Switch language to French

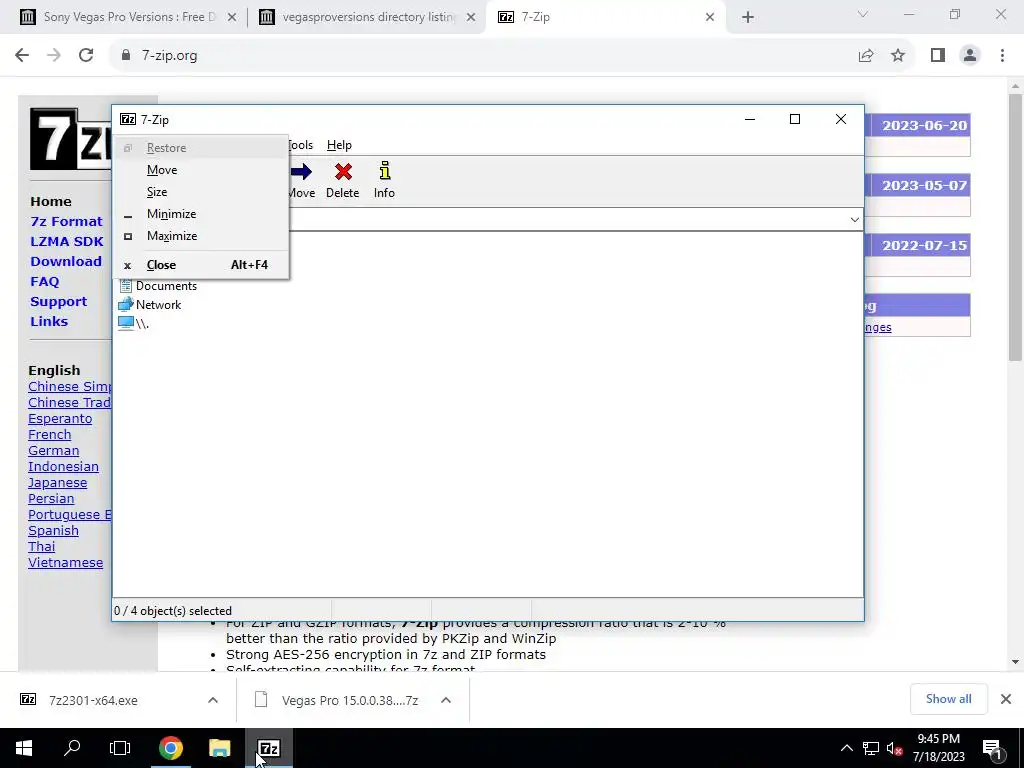50,435
